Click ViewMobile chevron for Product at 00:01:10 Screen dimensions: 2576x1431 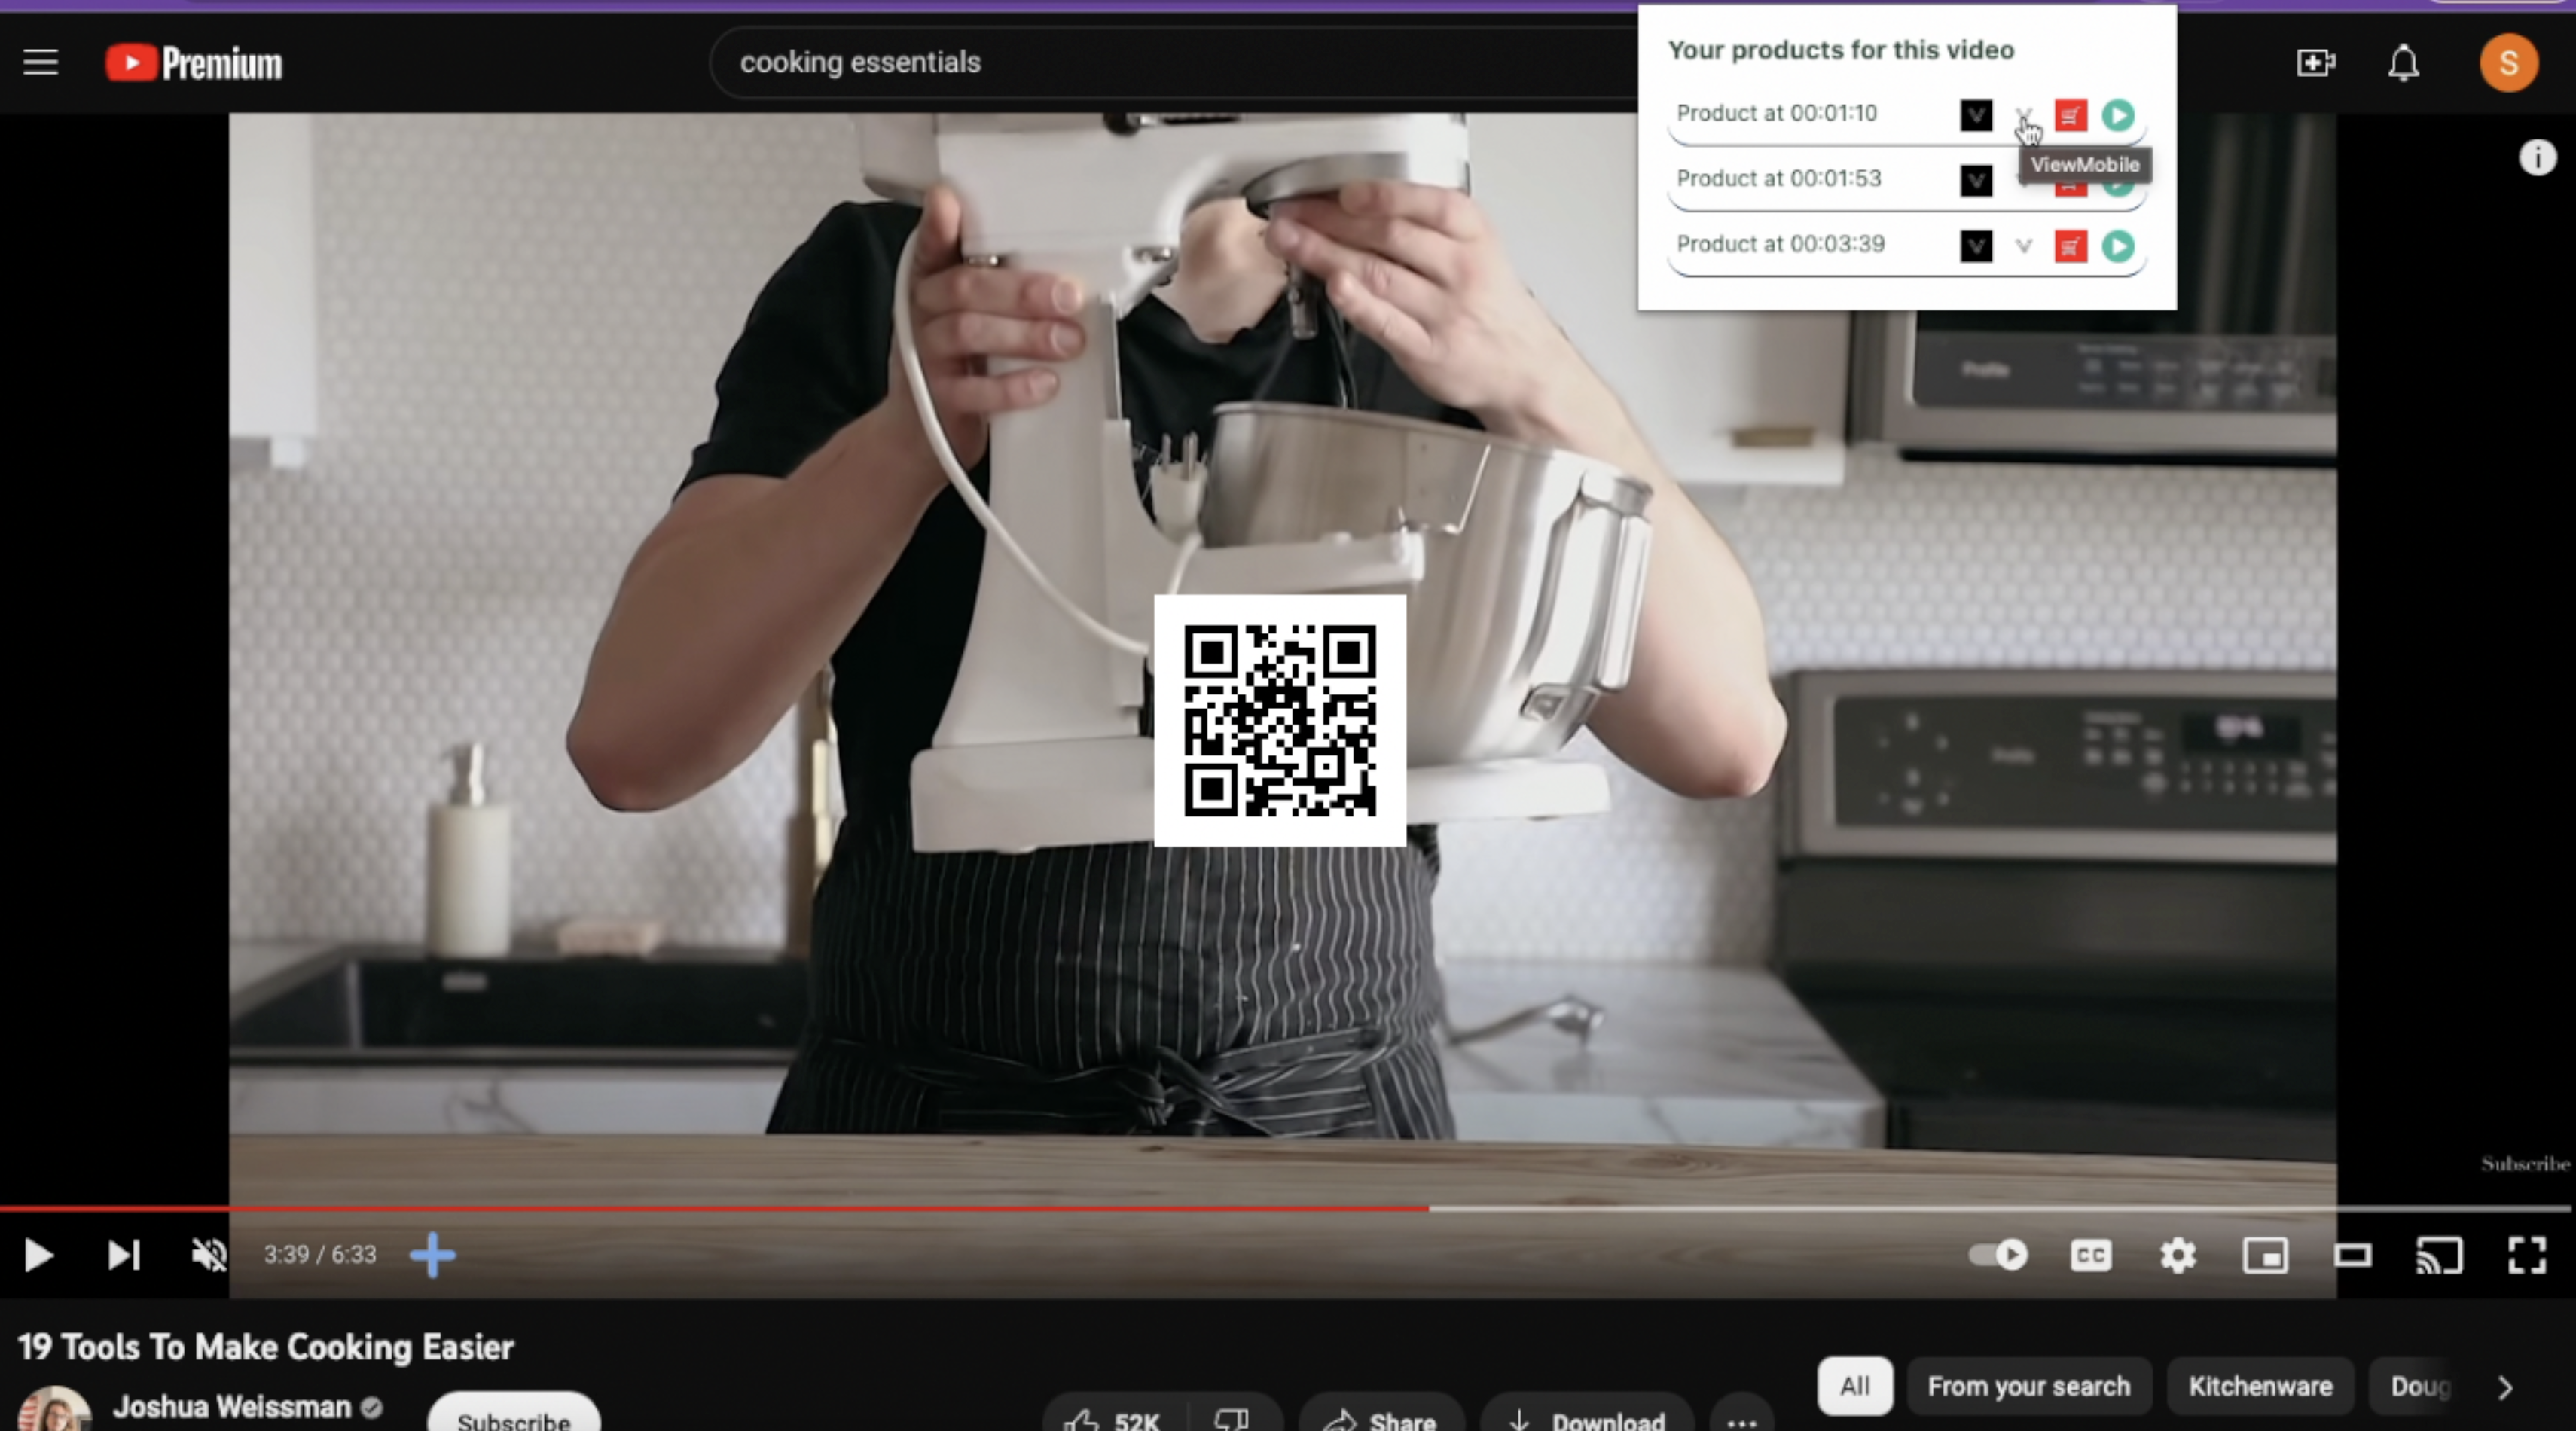tap(2023, 115)
